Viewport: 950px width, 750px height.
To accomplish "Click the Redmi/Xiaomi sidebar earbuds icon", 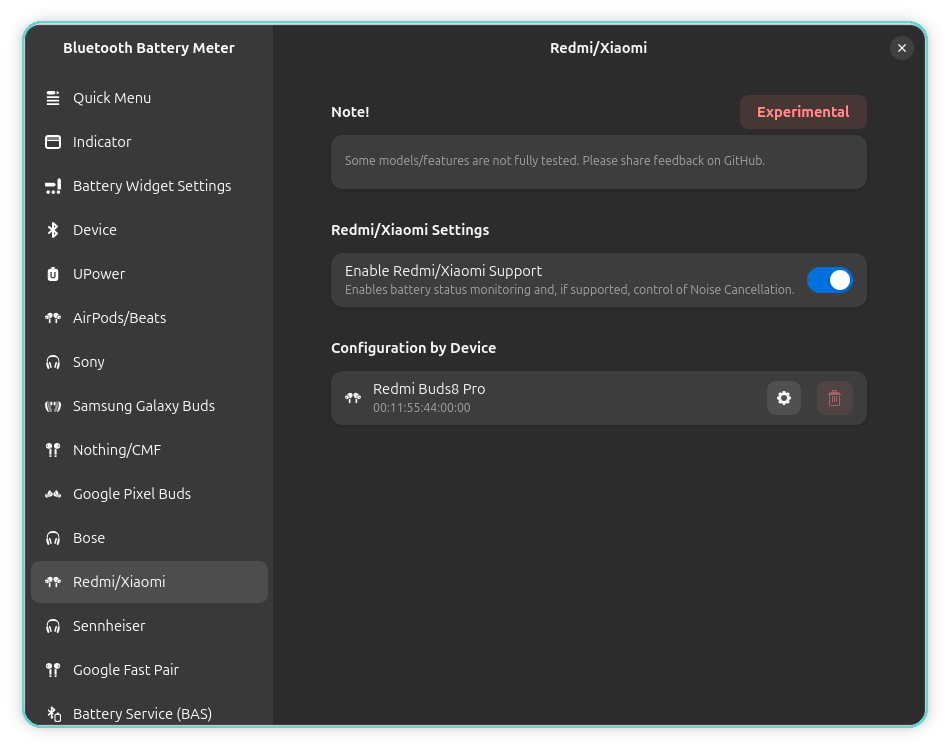I will pos(53,582).
